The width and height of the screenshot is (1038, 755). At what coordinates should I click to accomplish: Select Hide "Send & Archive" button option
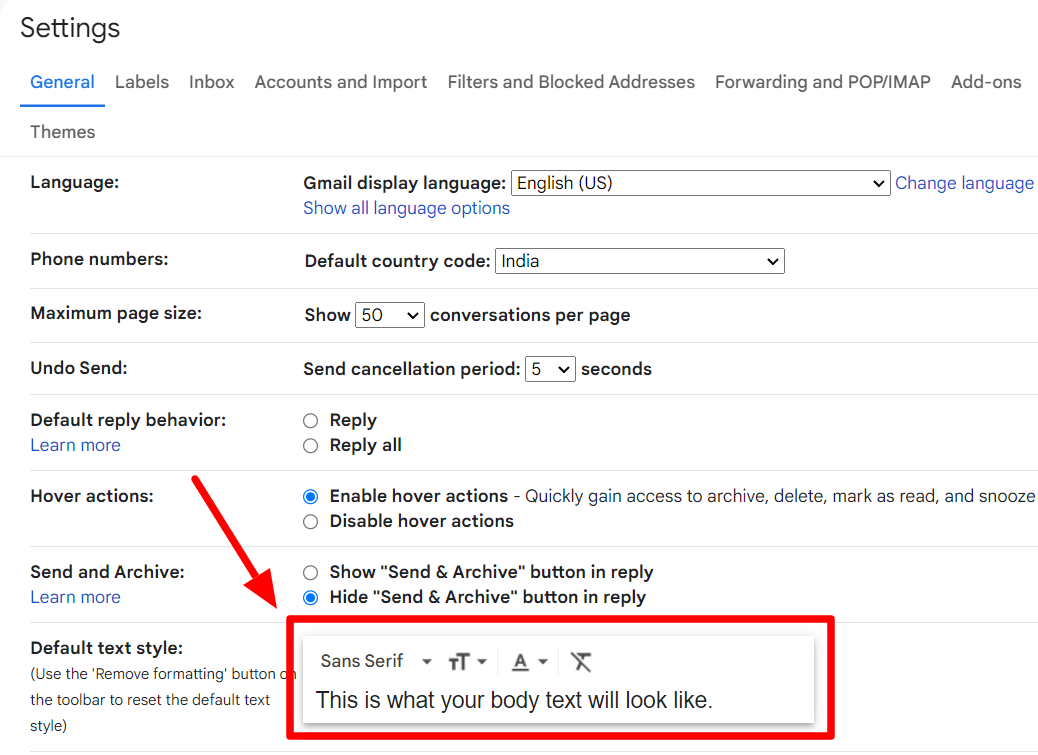(310, 598)
